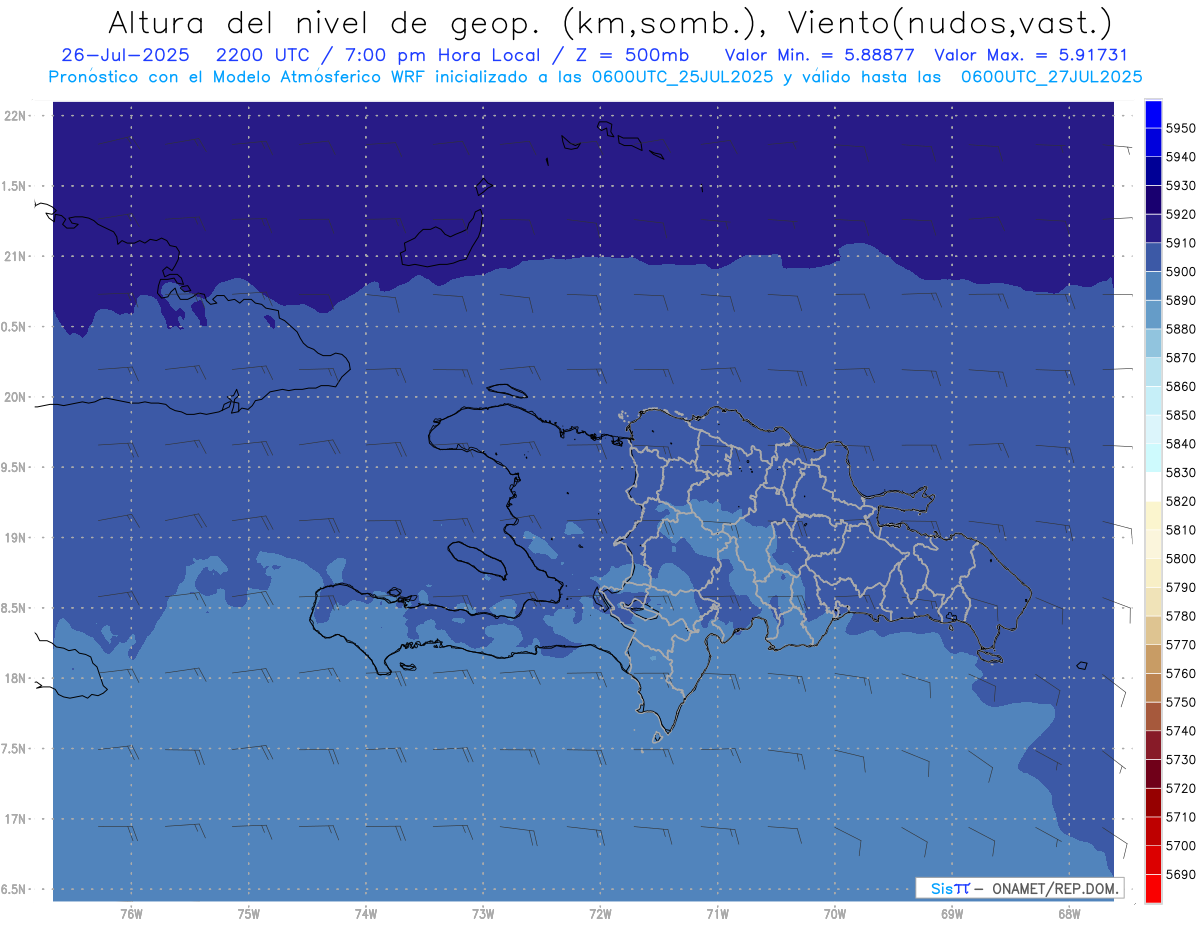
Task: Select the 5710 colorbar value
Action: tap(1181, 817)
